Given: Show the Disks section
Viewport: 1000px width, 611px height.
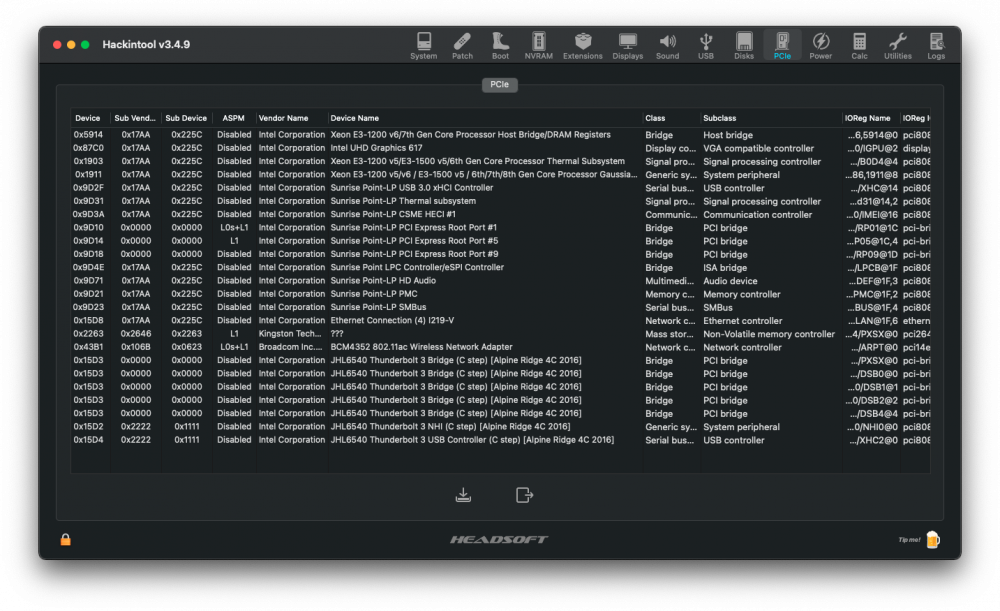Looking at the screenshot, I should click(x=744, y=46).
